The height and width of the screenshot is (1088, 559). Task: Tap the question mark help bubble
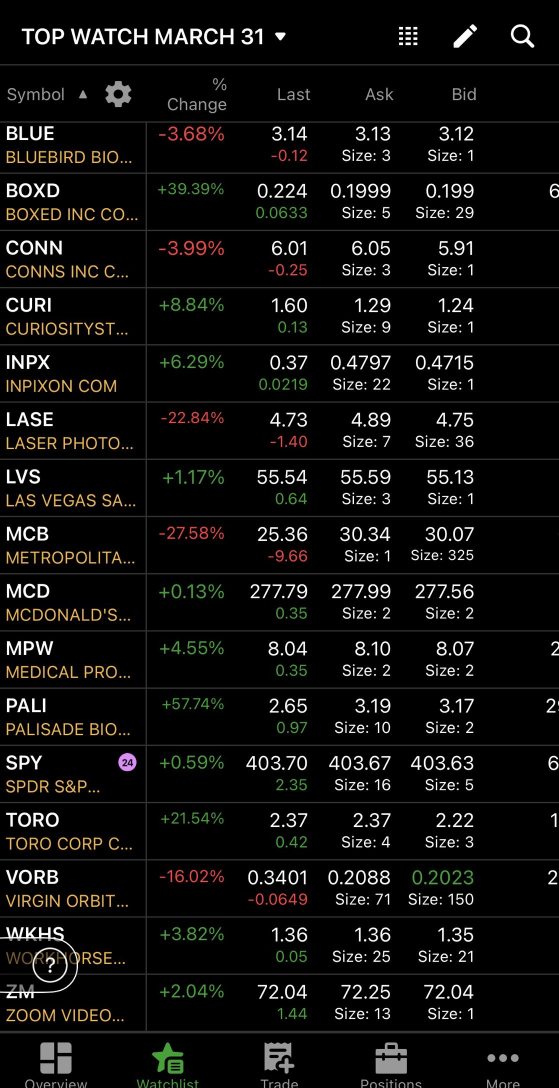(51, 967)
